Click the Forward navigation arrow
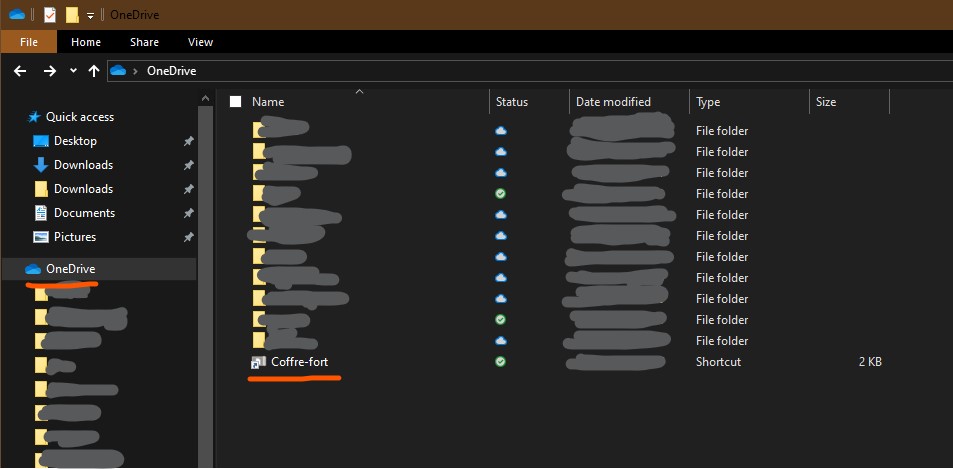The image size is (953, 469). (x=49, y=71)
